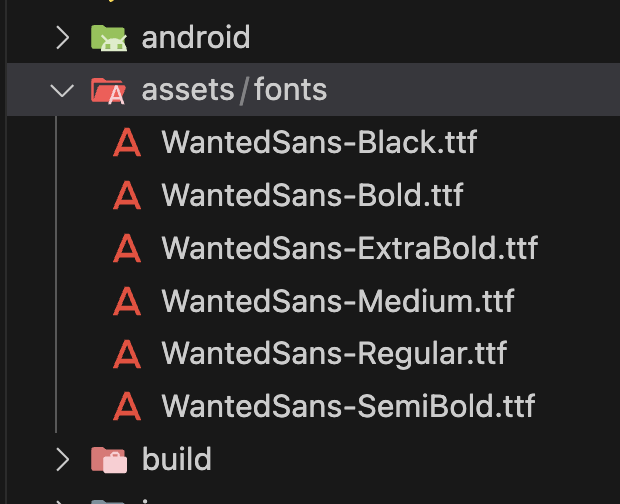620x504 pixels.
Task: Click the font icon beside WantedSans-Bold.ttf
Action: (127, 195)
